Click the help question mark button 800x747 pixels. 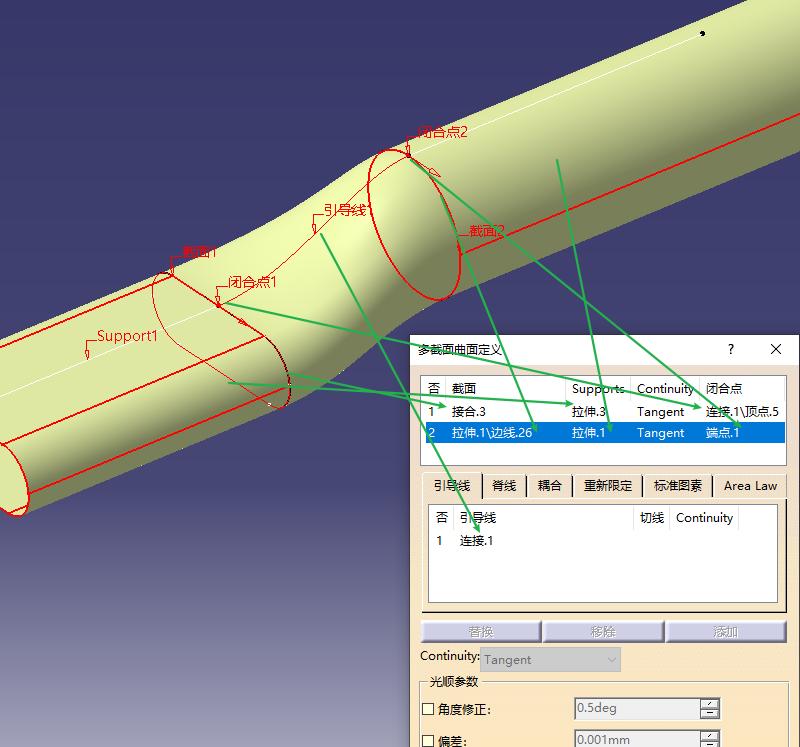pyautogui.click(x=731, y=349)
